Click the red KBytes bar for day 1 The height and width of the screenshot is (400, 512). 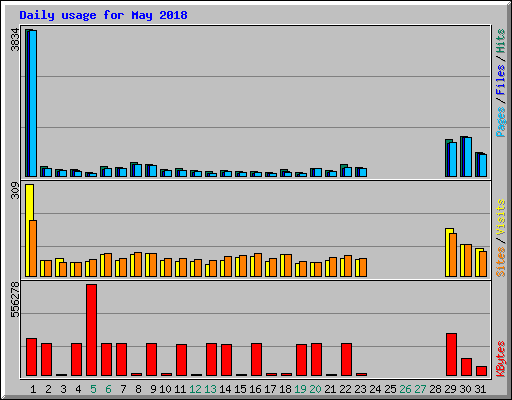[x=31, y=357]
